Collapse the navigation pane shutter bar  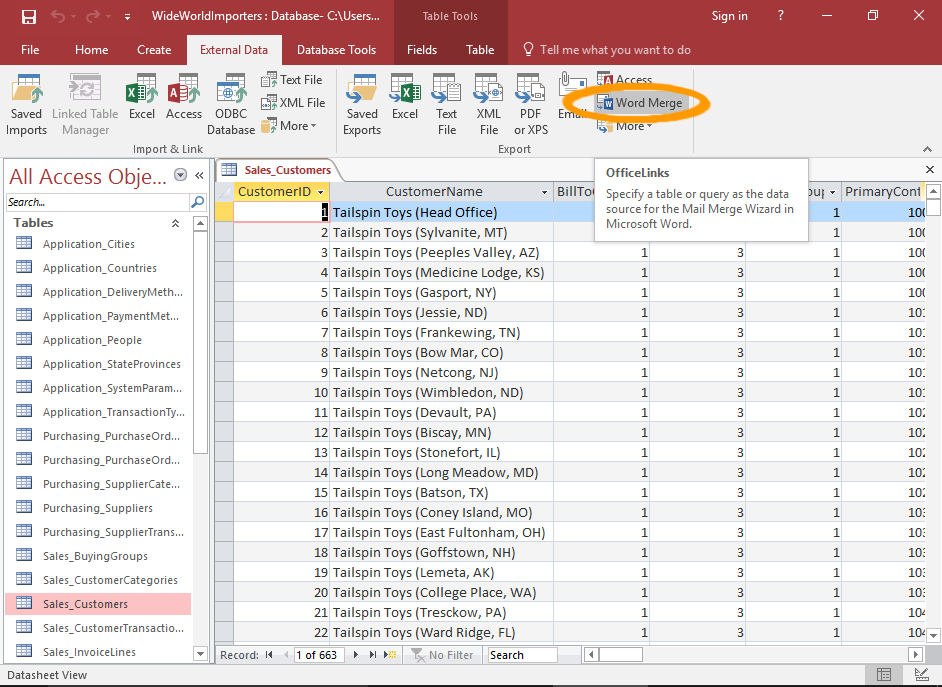(199, 175)
